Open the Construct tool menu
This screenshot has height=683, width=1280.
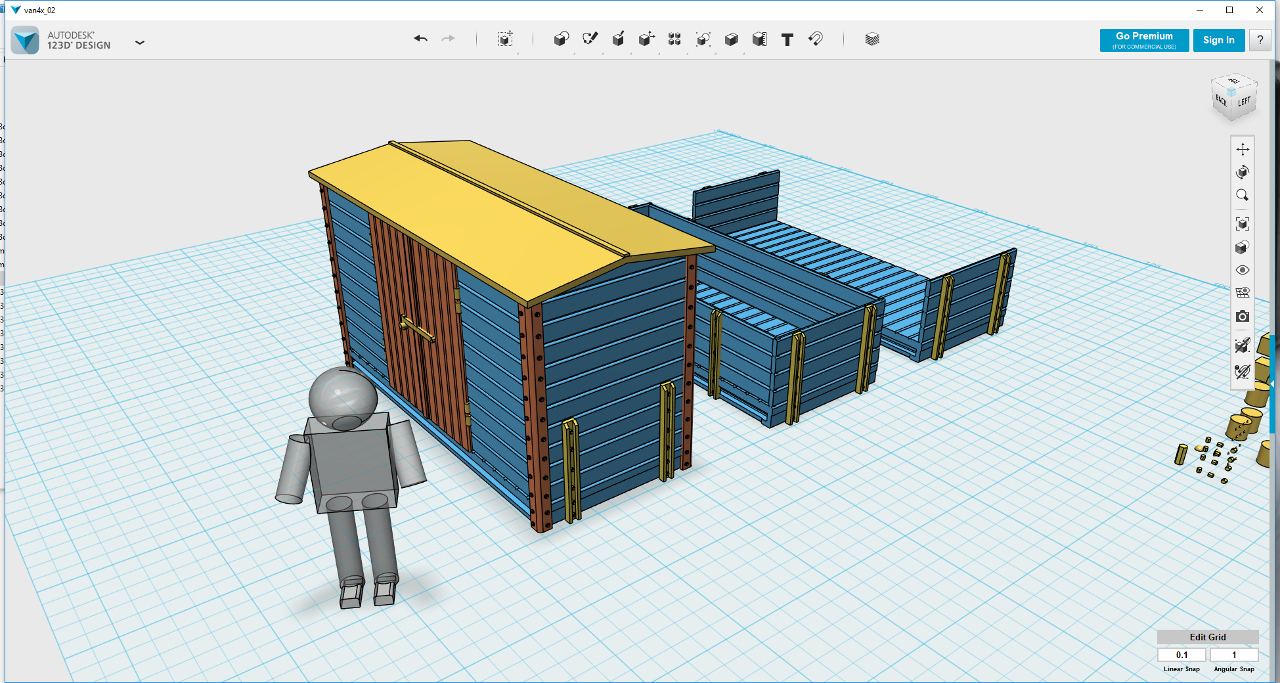pos(618,39)
